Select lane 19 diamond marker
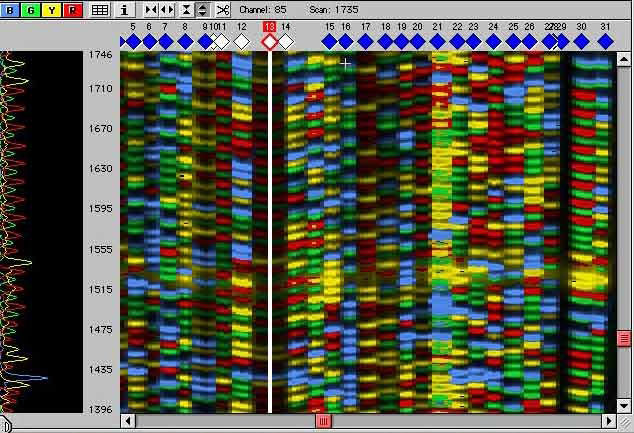Viewport: 634px width, 433px height. 402,42
